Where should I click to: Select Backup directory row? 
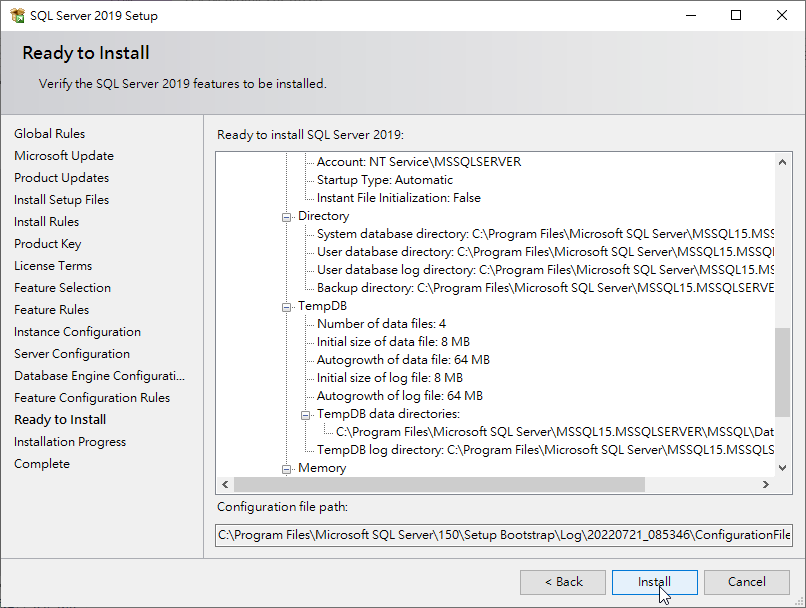tap(545, 288)
